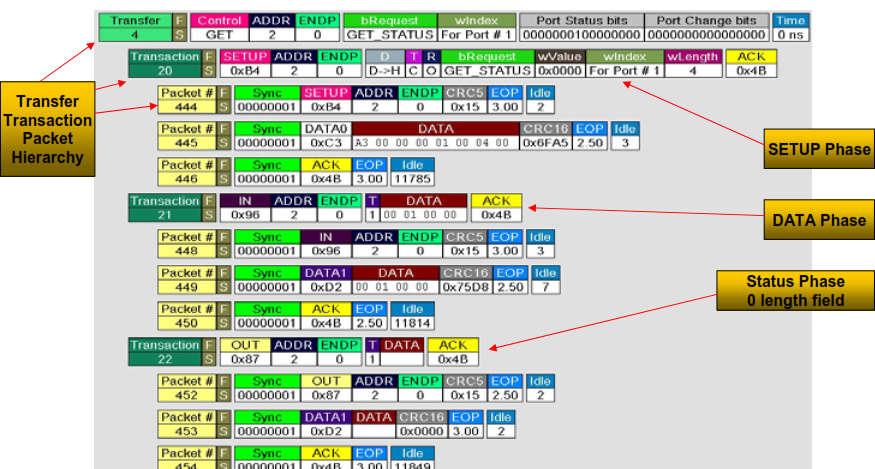Click Idle 3 cell in Packet 445

[x=624, y=136]
